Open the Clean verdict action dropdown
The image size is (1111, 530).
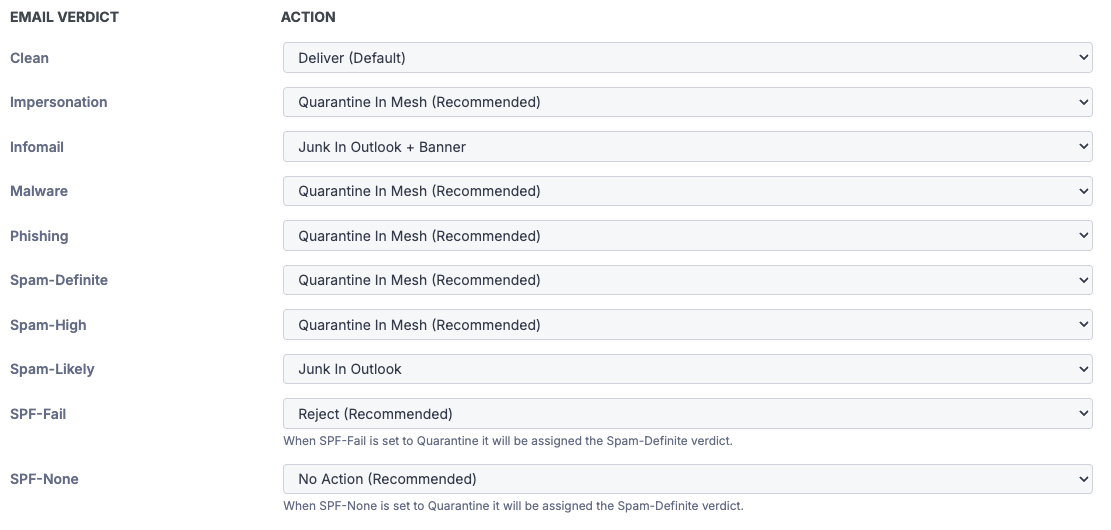[x=687, y=58]
